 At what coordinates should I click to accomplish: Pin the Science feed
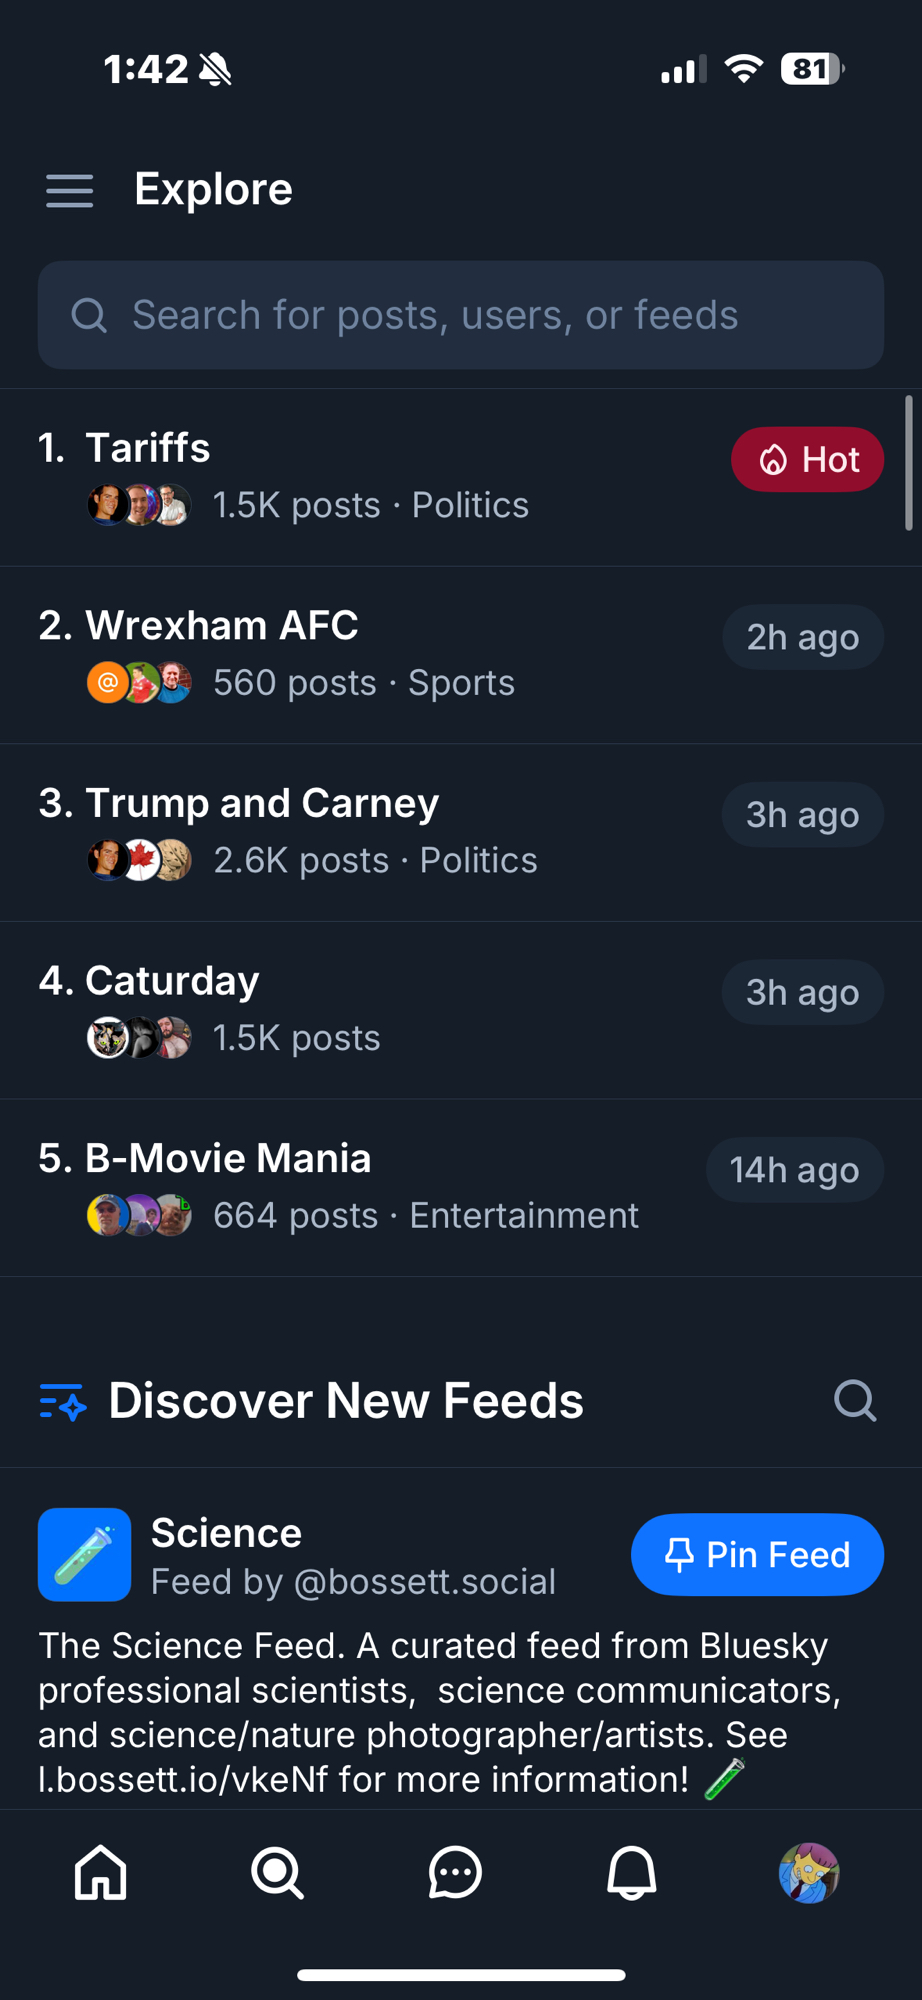click(757, 1555)
